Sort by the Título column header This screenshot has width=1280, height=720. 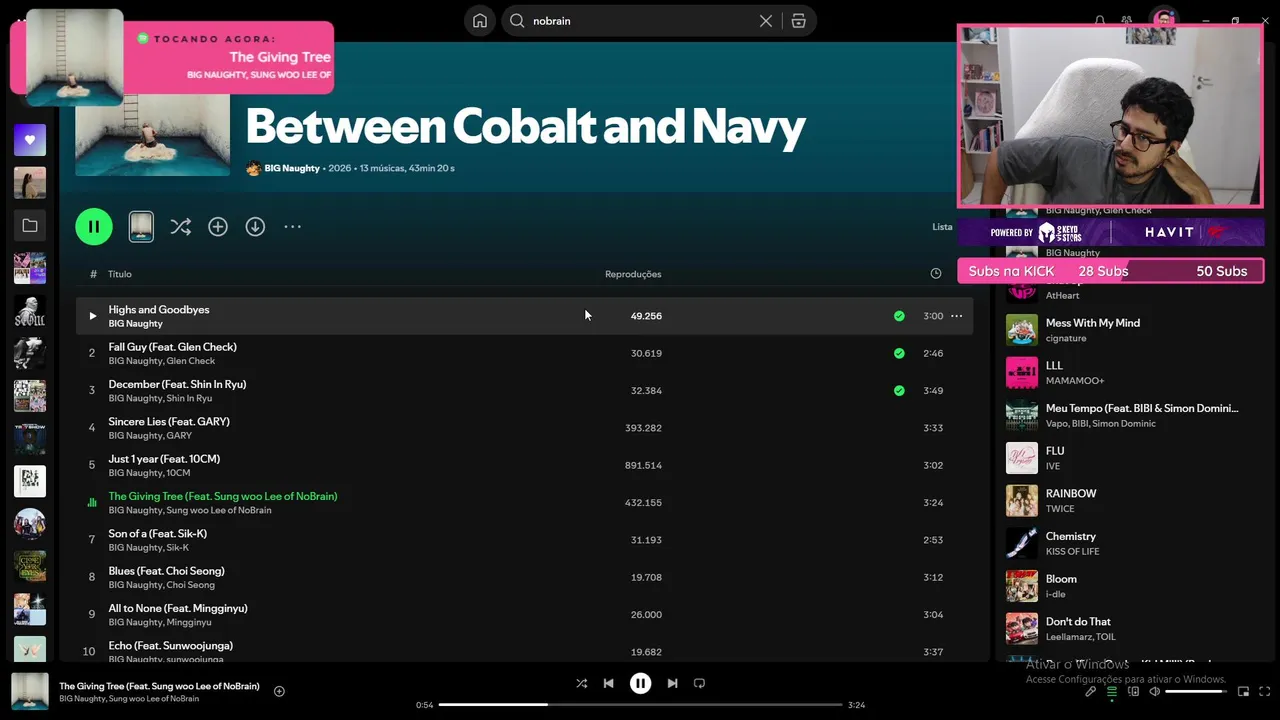coord(120,274)
